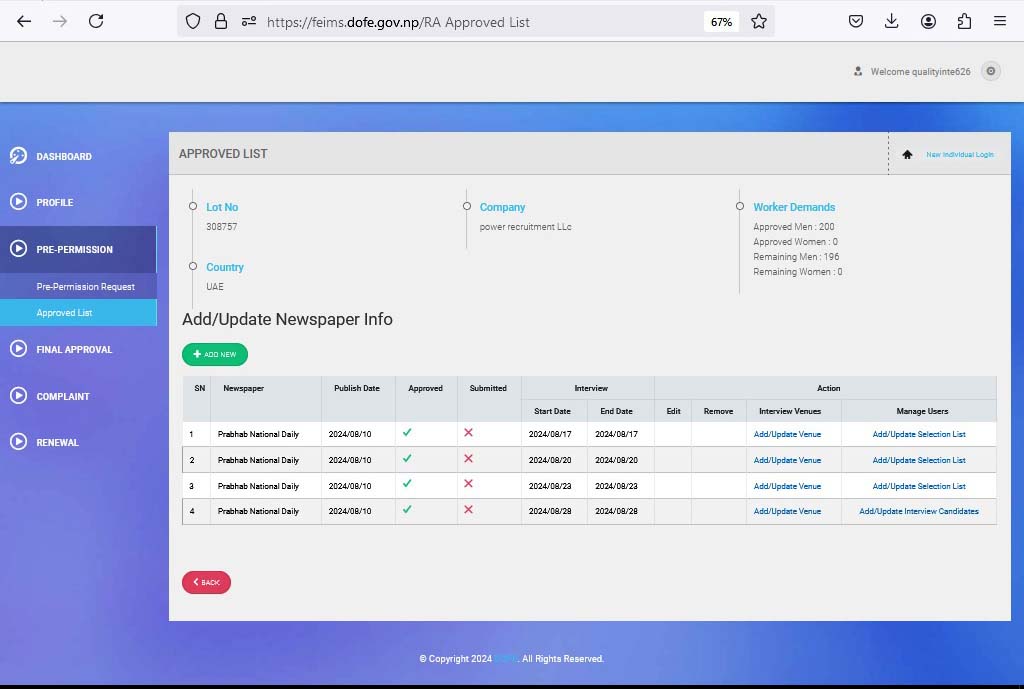Open Add/Update Interview Candidates link in row 4

pyautogui.click(x=918, y=511)
